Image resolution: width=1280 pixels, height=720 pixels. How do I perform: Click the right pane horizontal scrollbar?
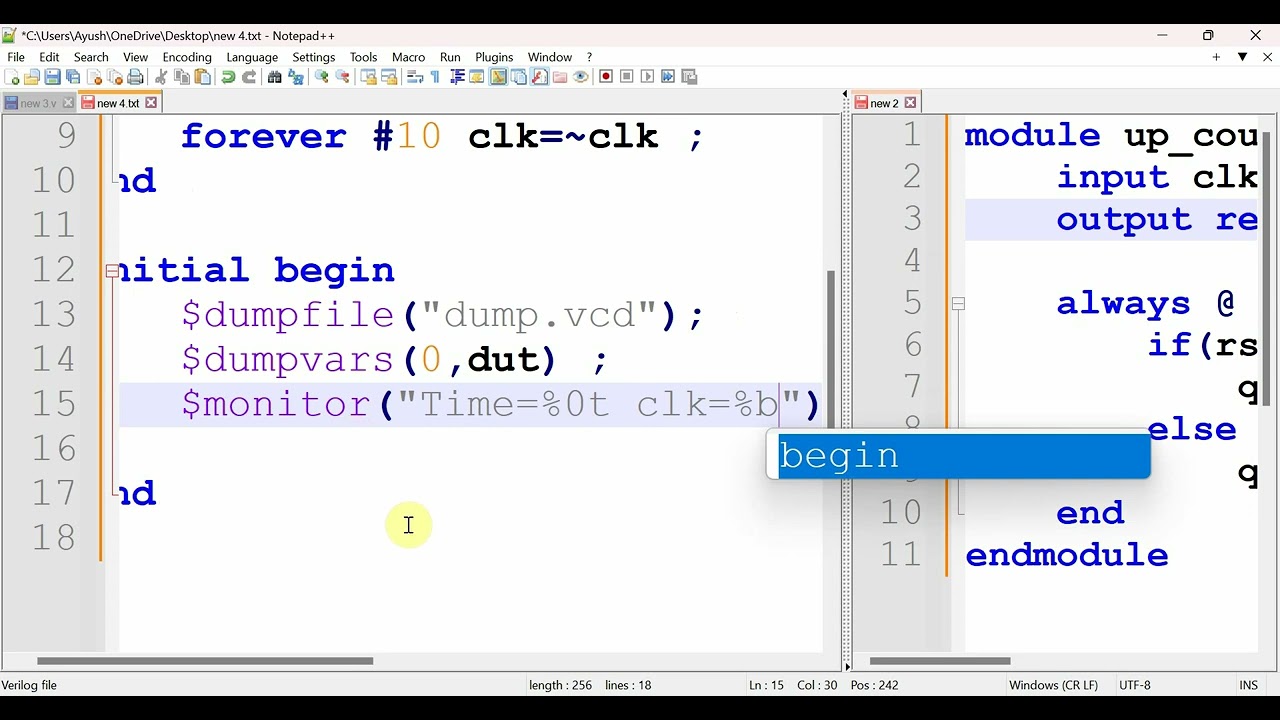940,661
